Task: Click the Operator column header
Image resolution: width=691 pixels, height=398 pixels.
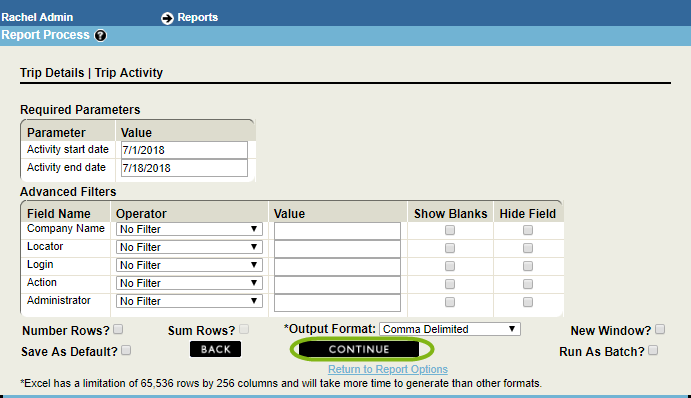Action: [x=141, y=214]
